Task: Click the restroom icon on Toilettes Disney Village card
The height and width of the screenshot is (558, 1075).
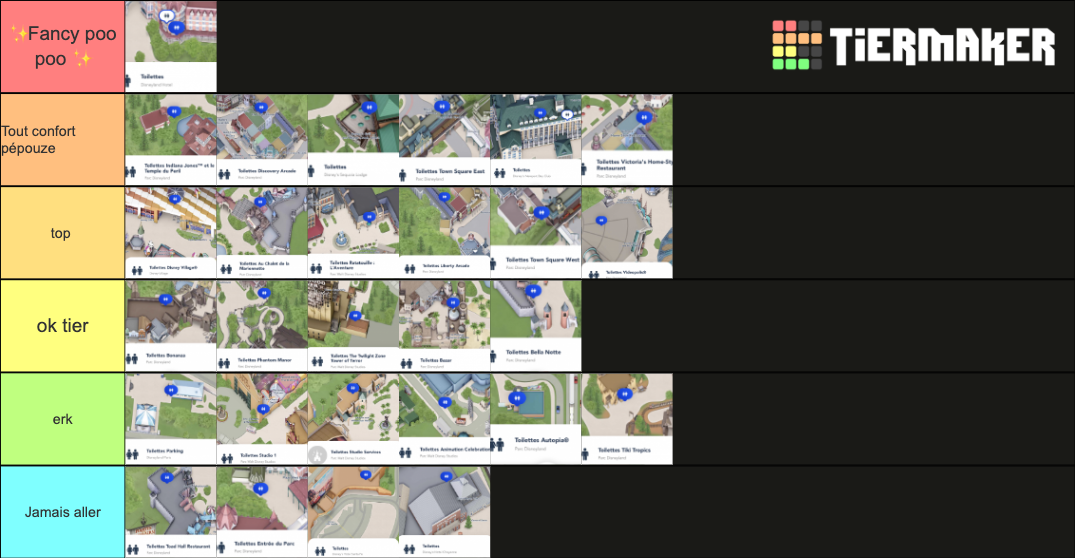Action: [136, 271]
